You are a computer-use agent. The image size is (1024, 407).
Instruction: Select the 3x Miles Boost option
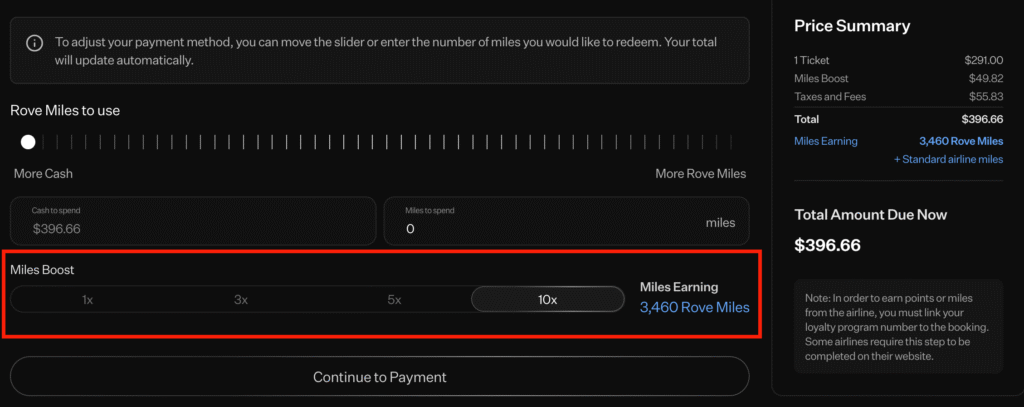(x=241, y=299)
